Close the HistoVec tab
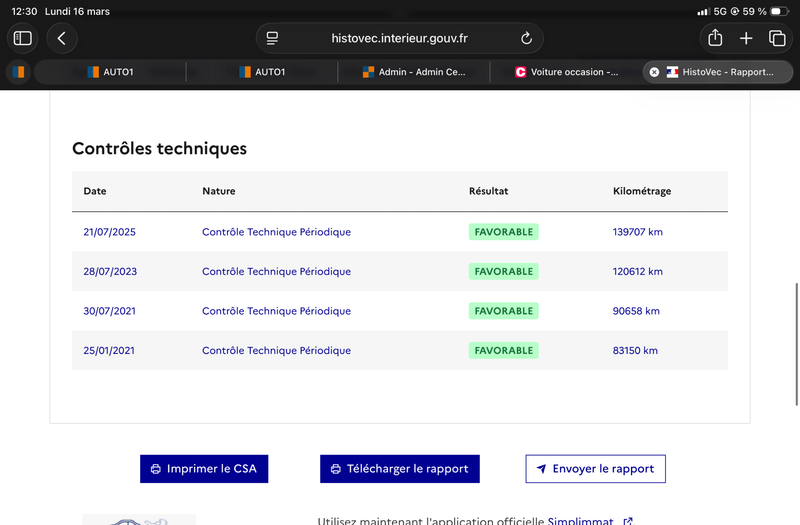 click(654, 72)
